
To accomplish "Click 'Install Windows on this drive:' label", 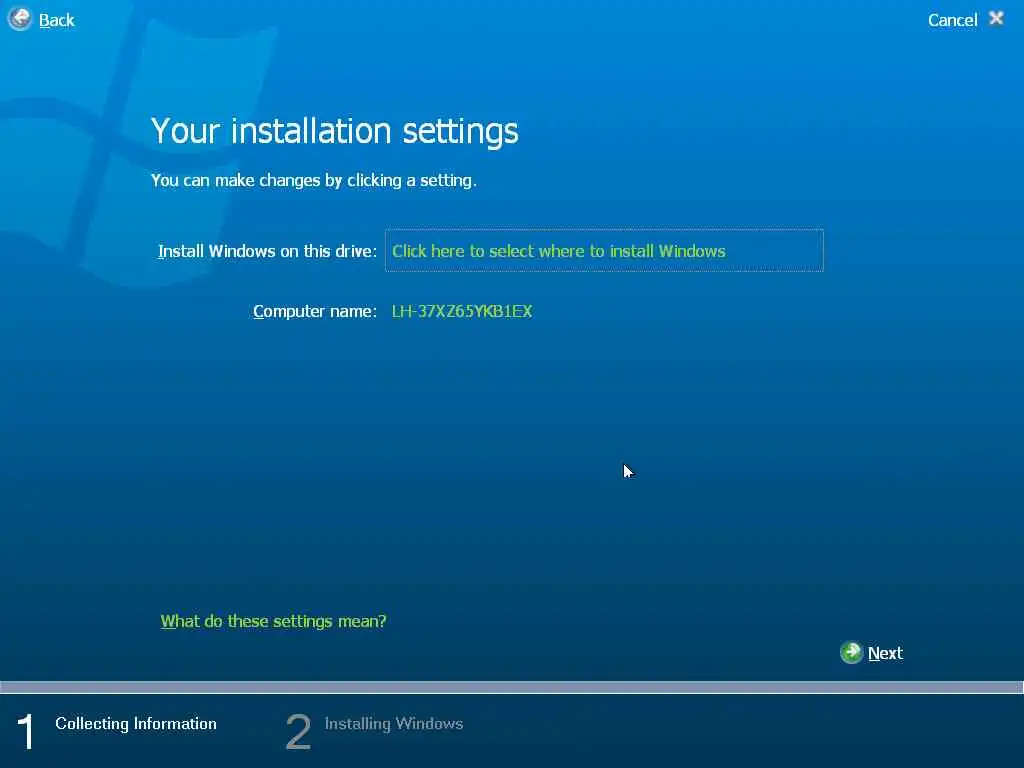I will coord(267,251).
